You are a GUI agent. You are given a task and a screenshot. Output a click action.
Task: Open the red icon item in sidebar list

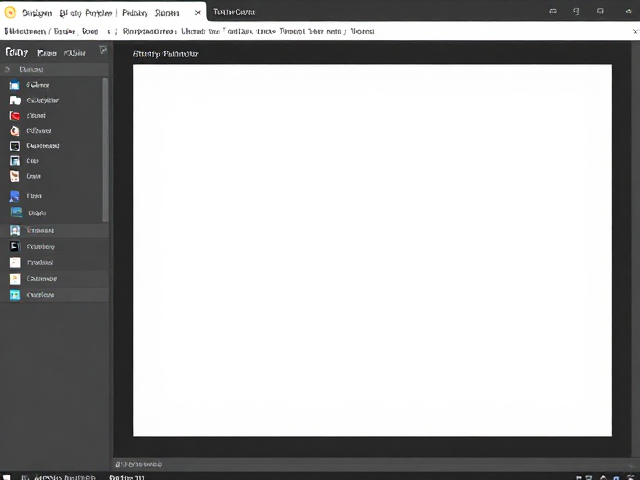[52, 116]
